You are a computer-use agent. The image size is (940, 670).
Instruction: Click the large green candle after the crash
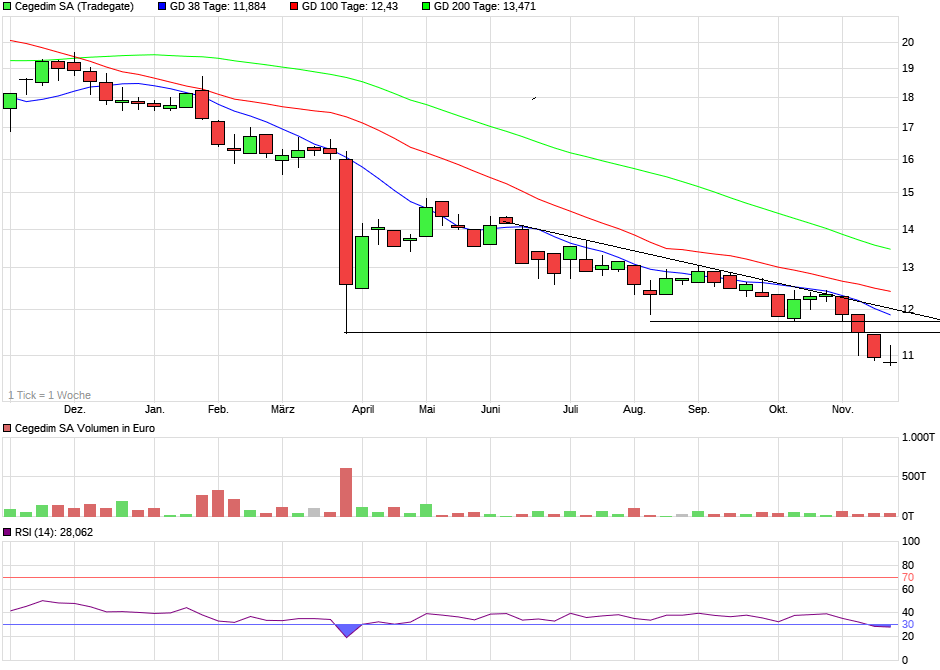click(x=362, y=262)
